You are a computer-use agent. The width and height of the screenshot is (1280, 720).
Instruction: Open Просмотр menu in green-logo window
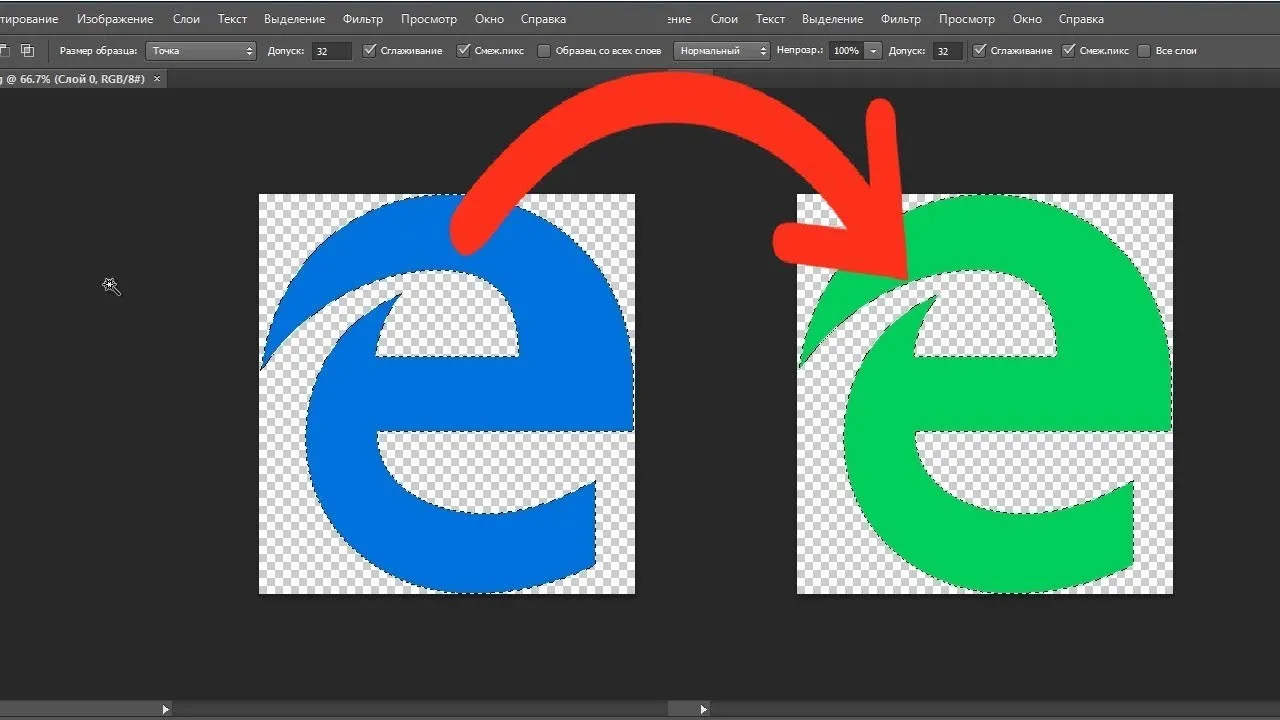(x=966, y=19)
